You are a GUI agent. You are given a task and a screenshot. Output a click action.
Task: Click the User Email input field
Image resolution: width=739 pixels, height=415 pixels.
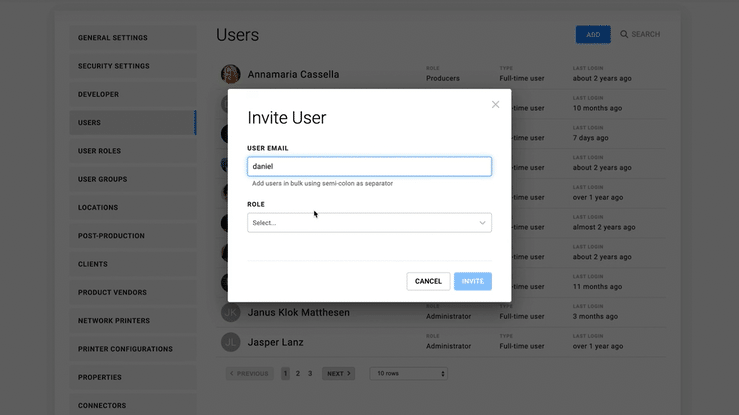[369, 166]
